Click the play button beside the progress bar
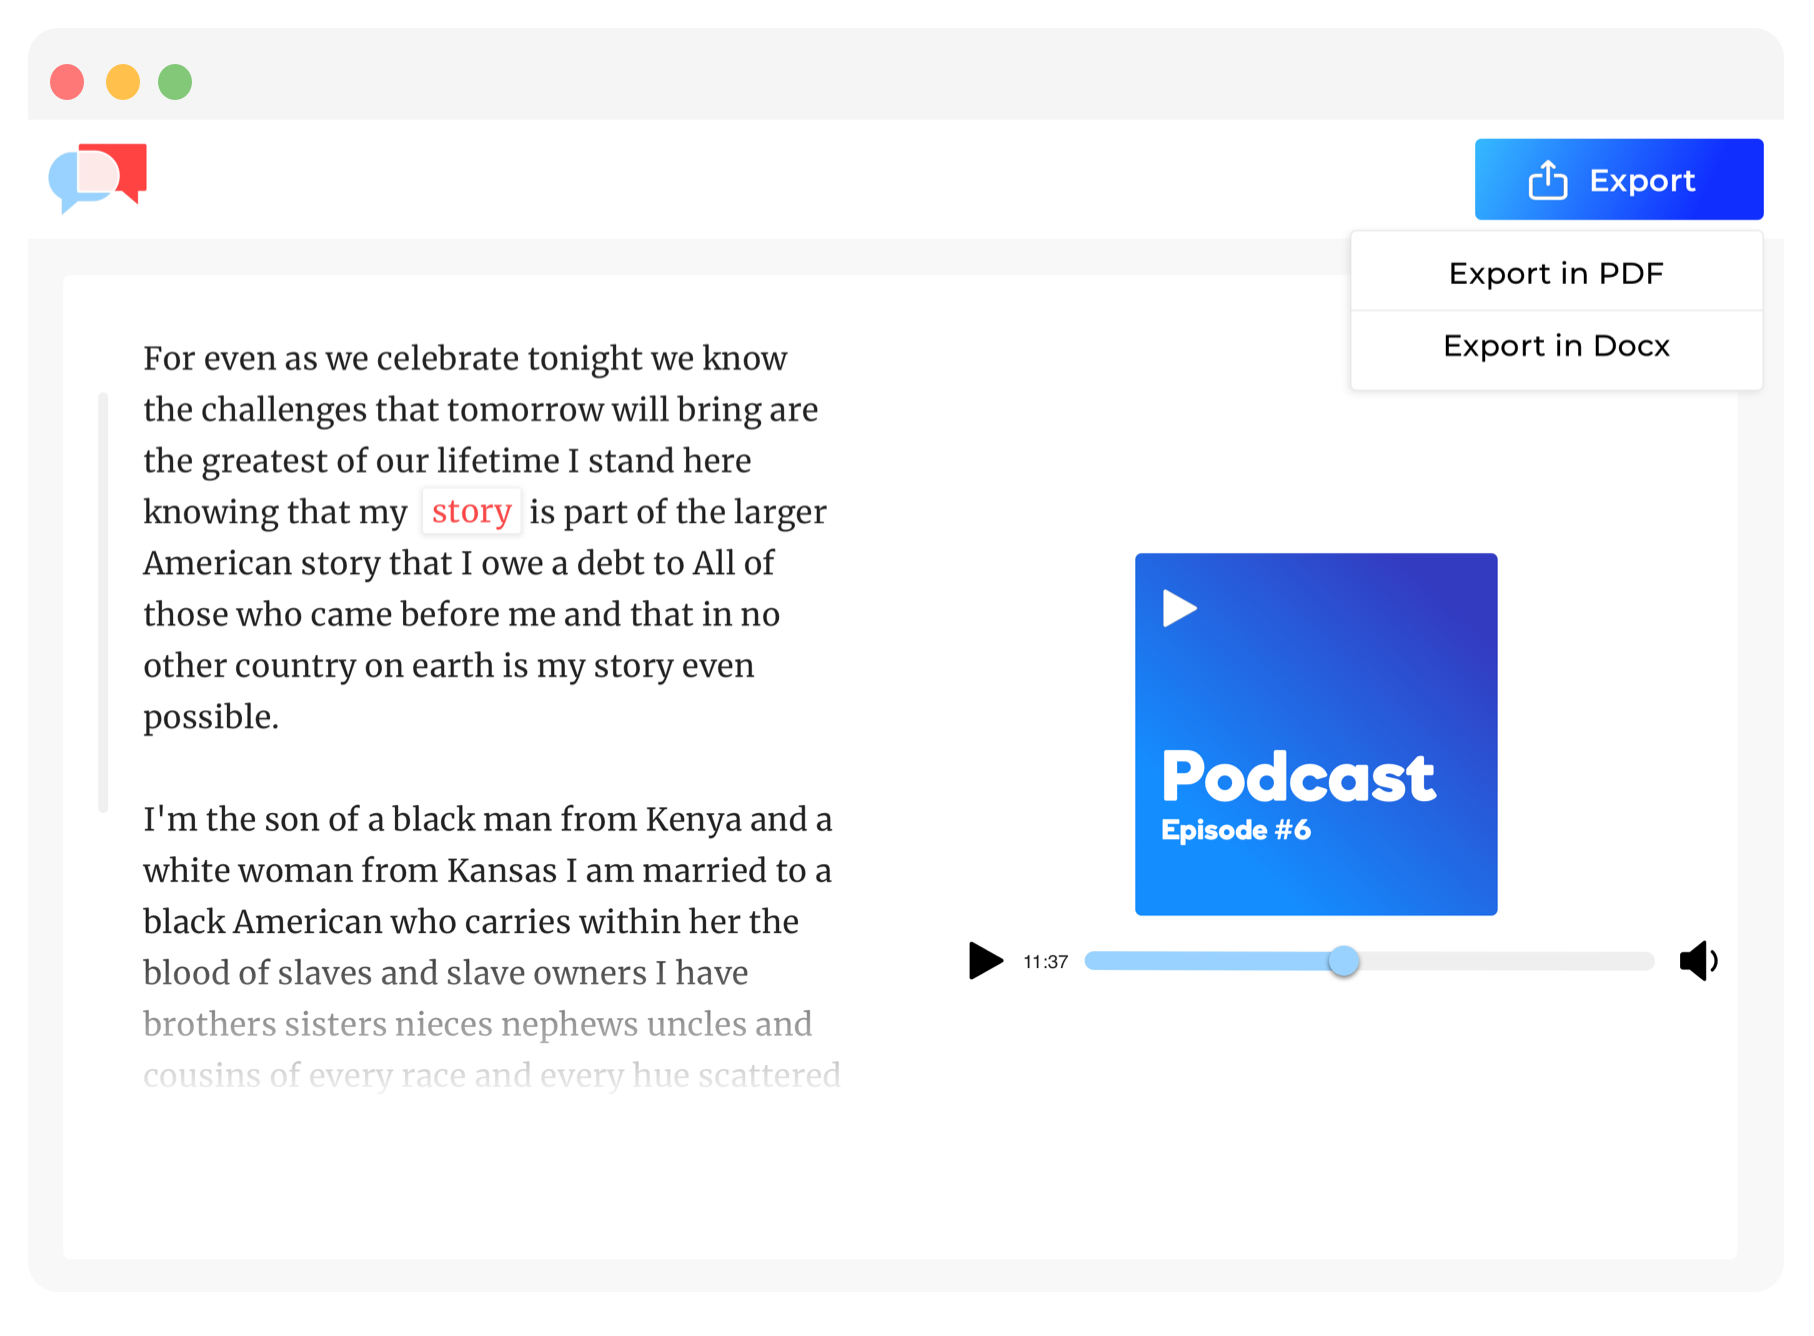Screen dimensions: 1814x1336 tap(985, 961)
